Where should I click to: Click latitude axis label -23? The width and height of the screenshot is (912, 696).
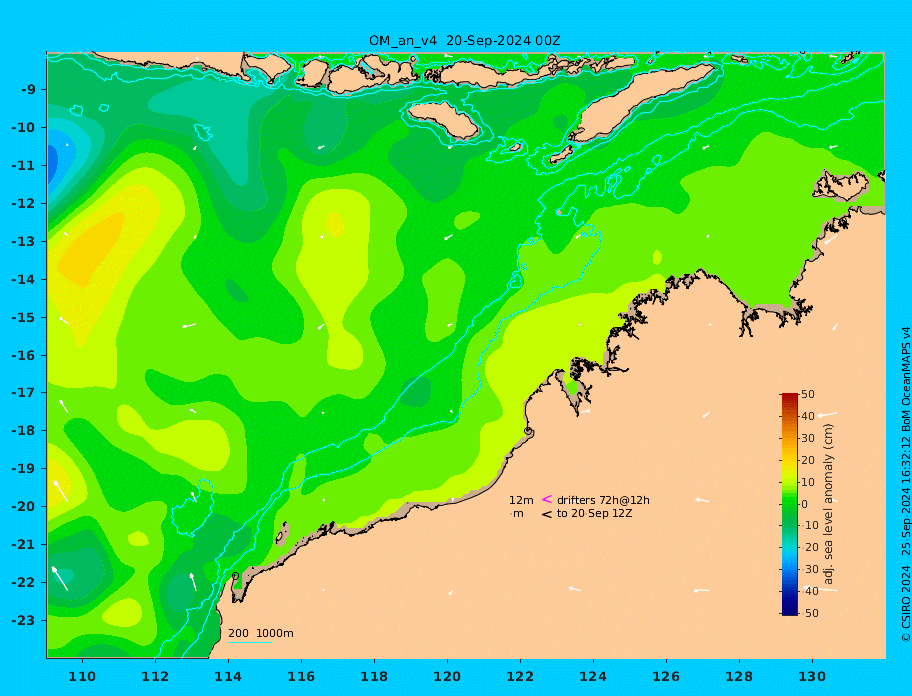point(23,620)
